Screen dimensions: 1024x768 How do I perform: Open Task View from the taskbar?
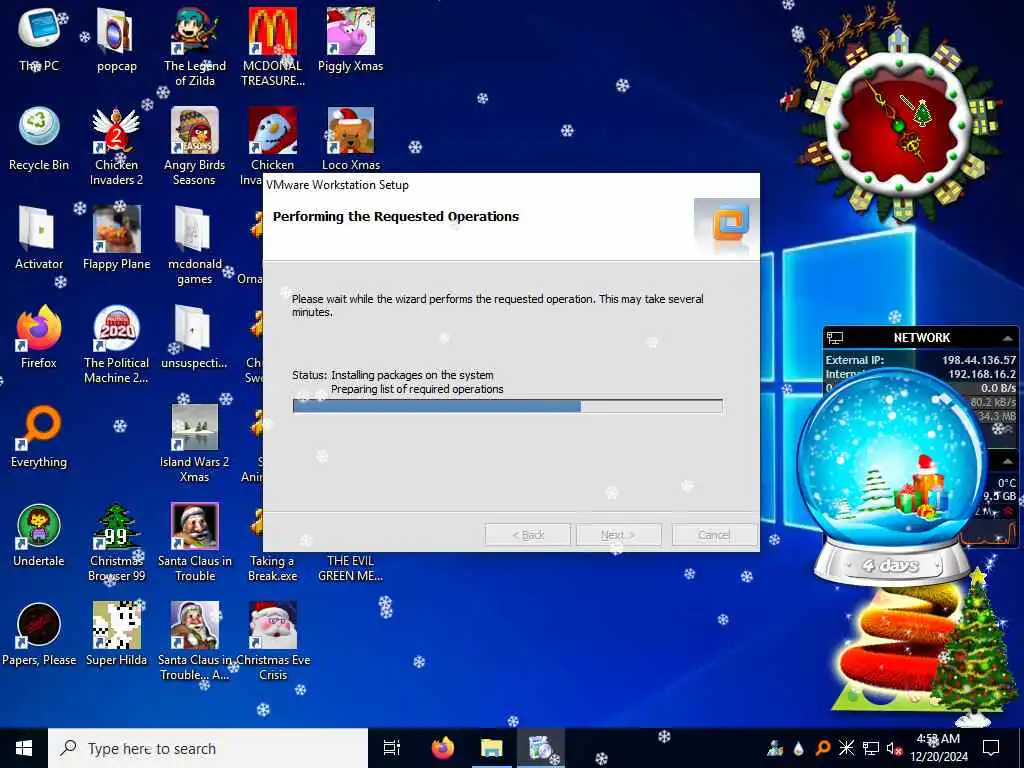tap(391, 748)
